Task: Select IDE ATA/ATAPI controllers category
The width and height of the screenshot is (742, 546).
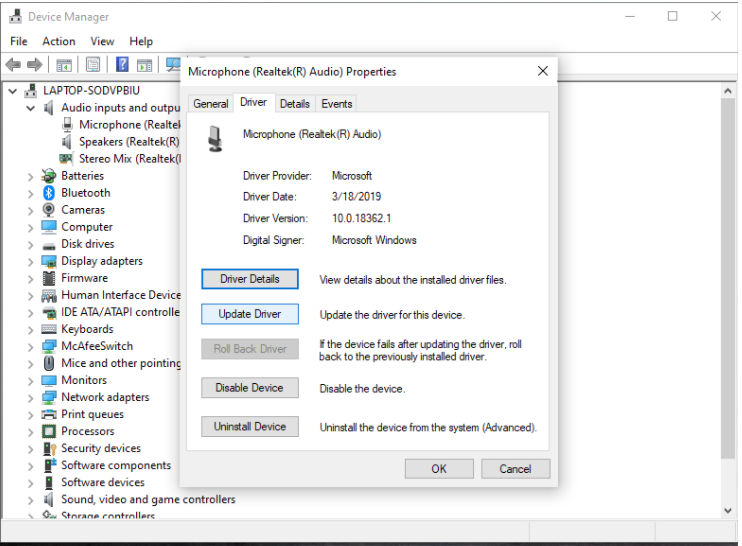Action: coord(121,312)
